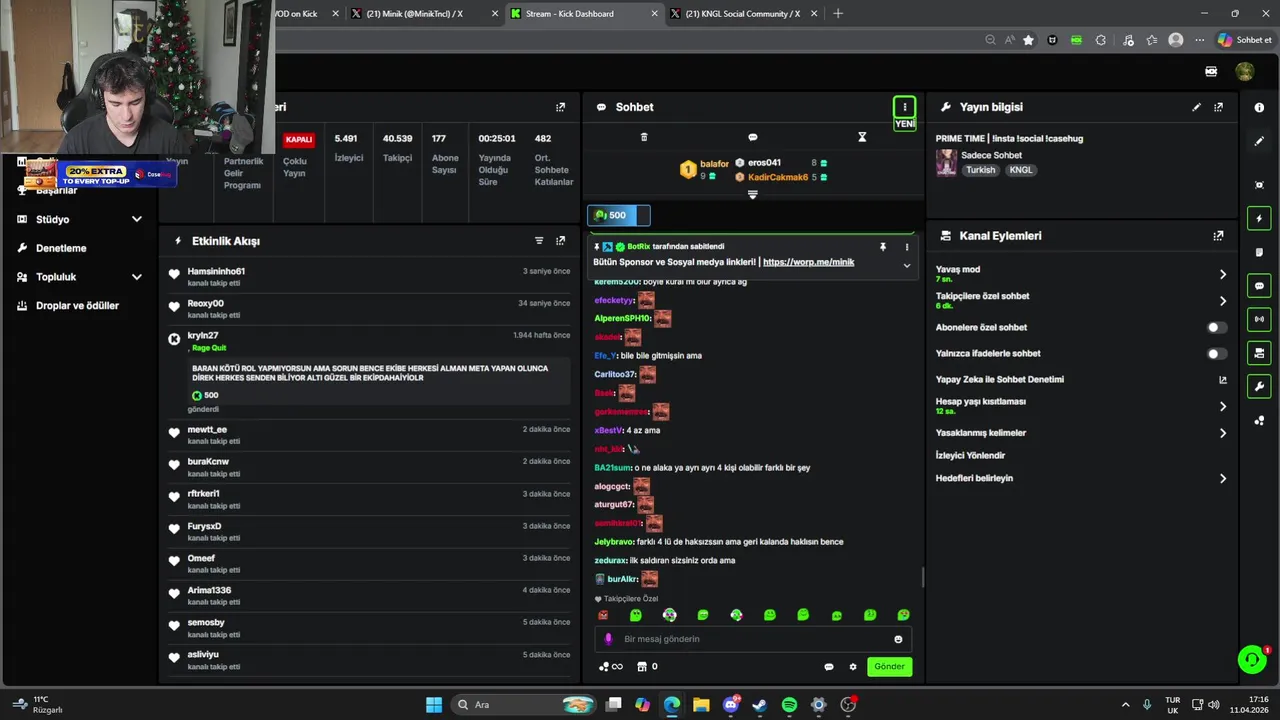Click the KNGL tag in Yayın bilgisi

coord(1021,170)
